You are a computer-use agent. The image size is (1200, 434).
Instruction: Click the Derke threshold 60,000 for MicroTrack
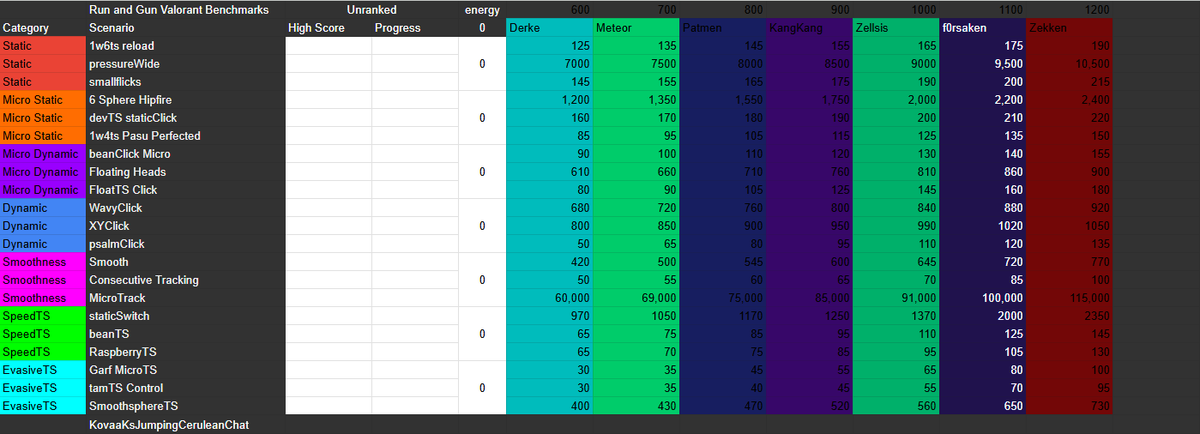click(x=549, y=297)
